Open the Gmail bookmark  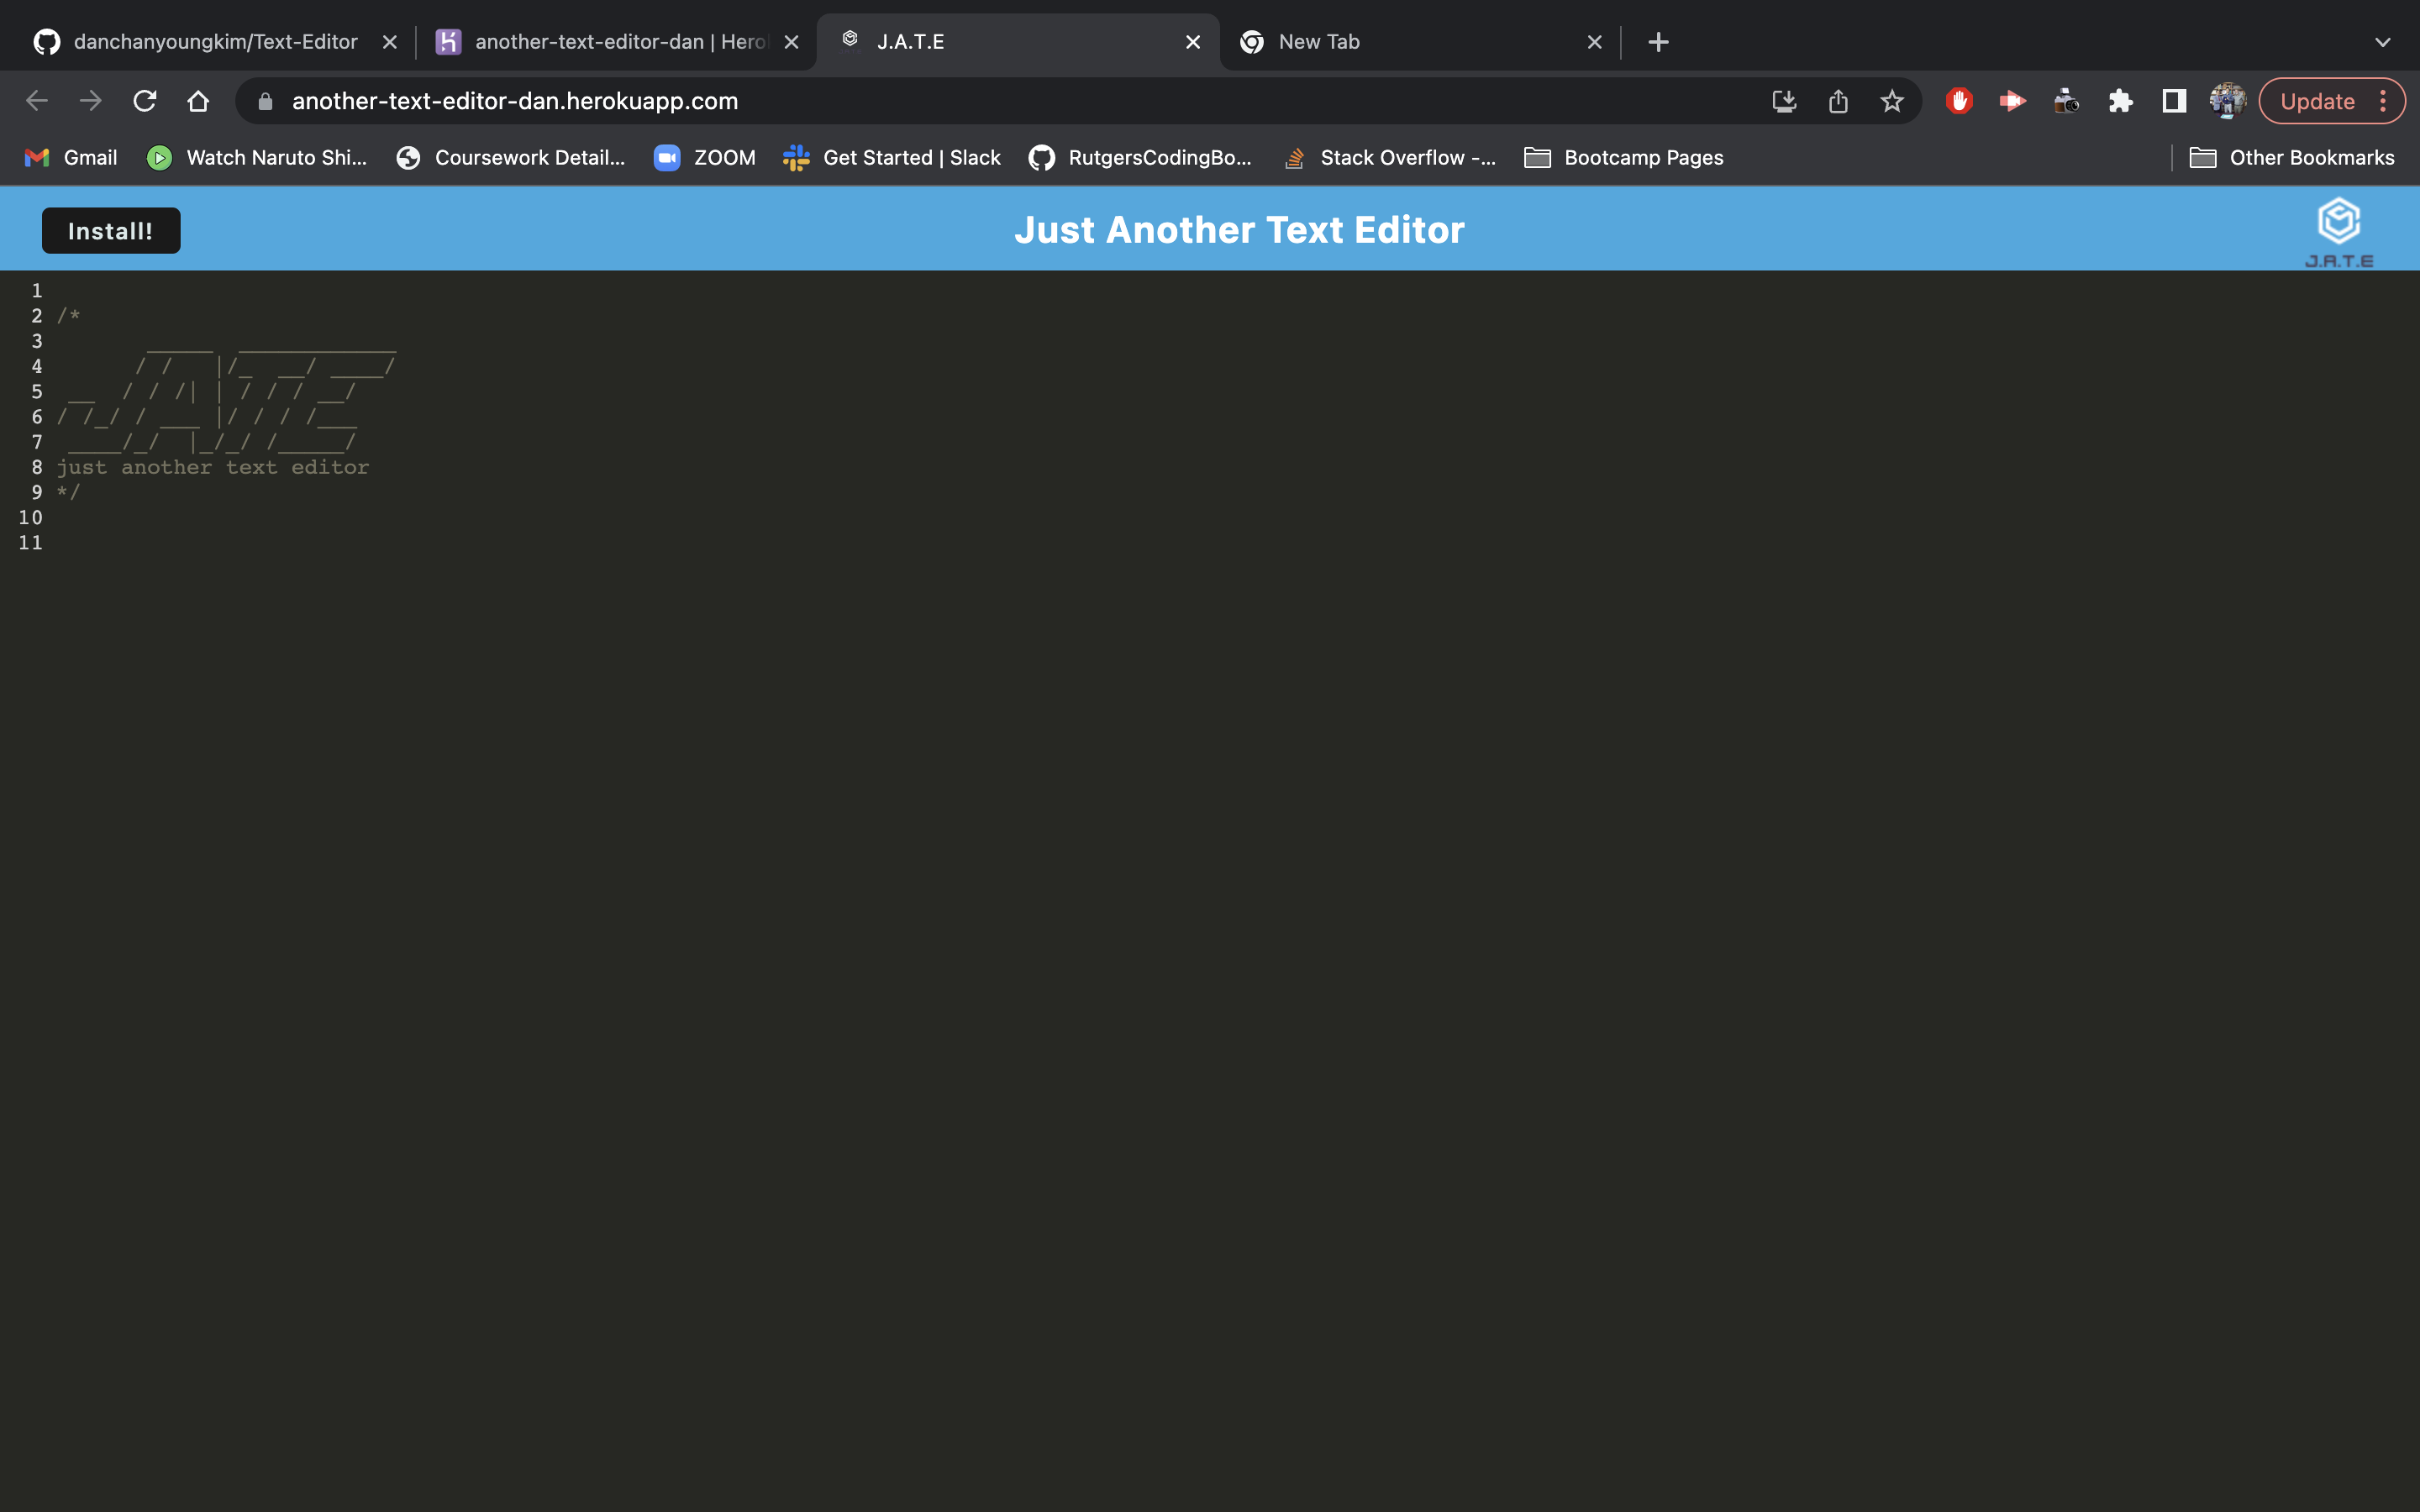click(71, 158)
